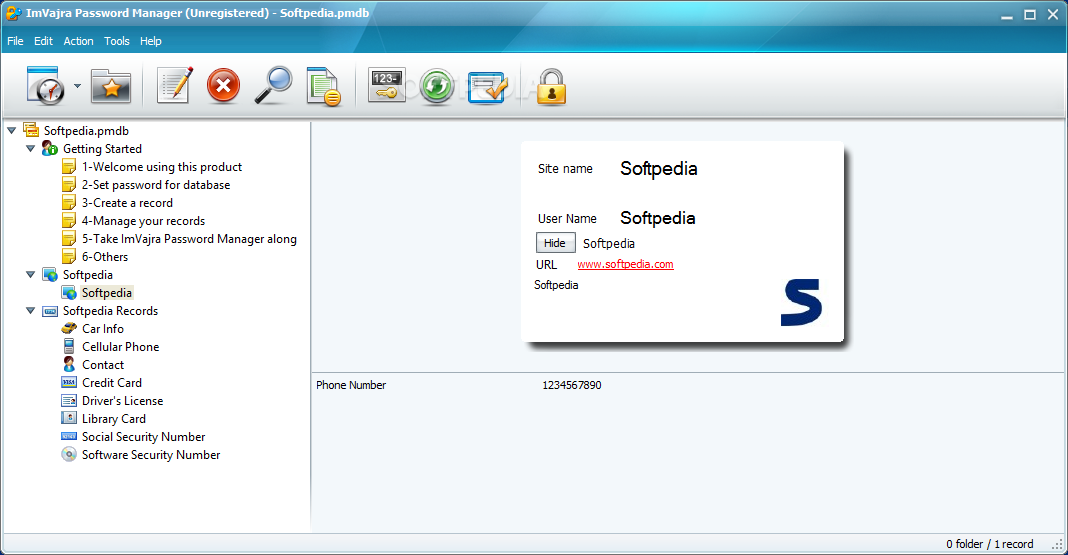Open note 5-Take ImVajra Password Manager along
Viewport: 1068px width, 555px height.
click(x=189, y=239)
